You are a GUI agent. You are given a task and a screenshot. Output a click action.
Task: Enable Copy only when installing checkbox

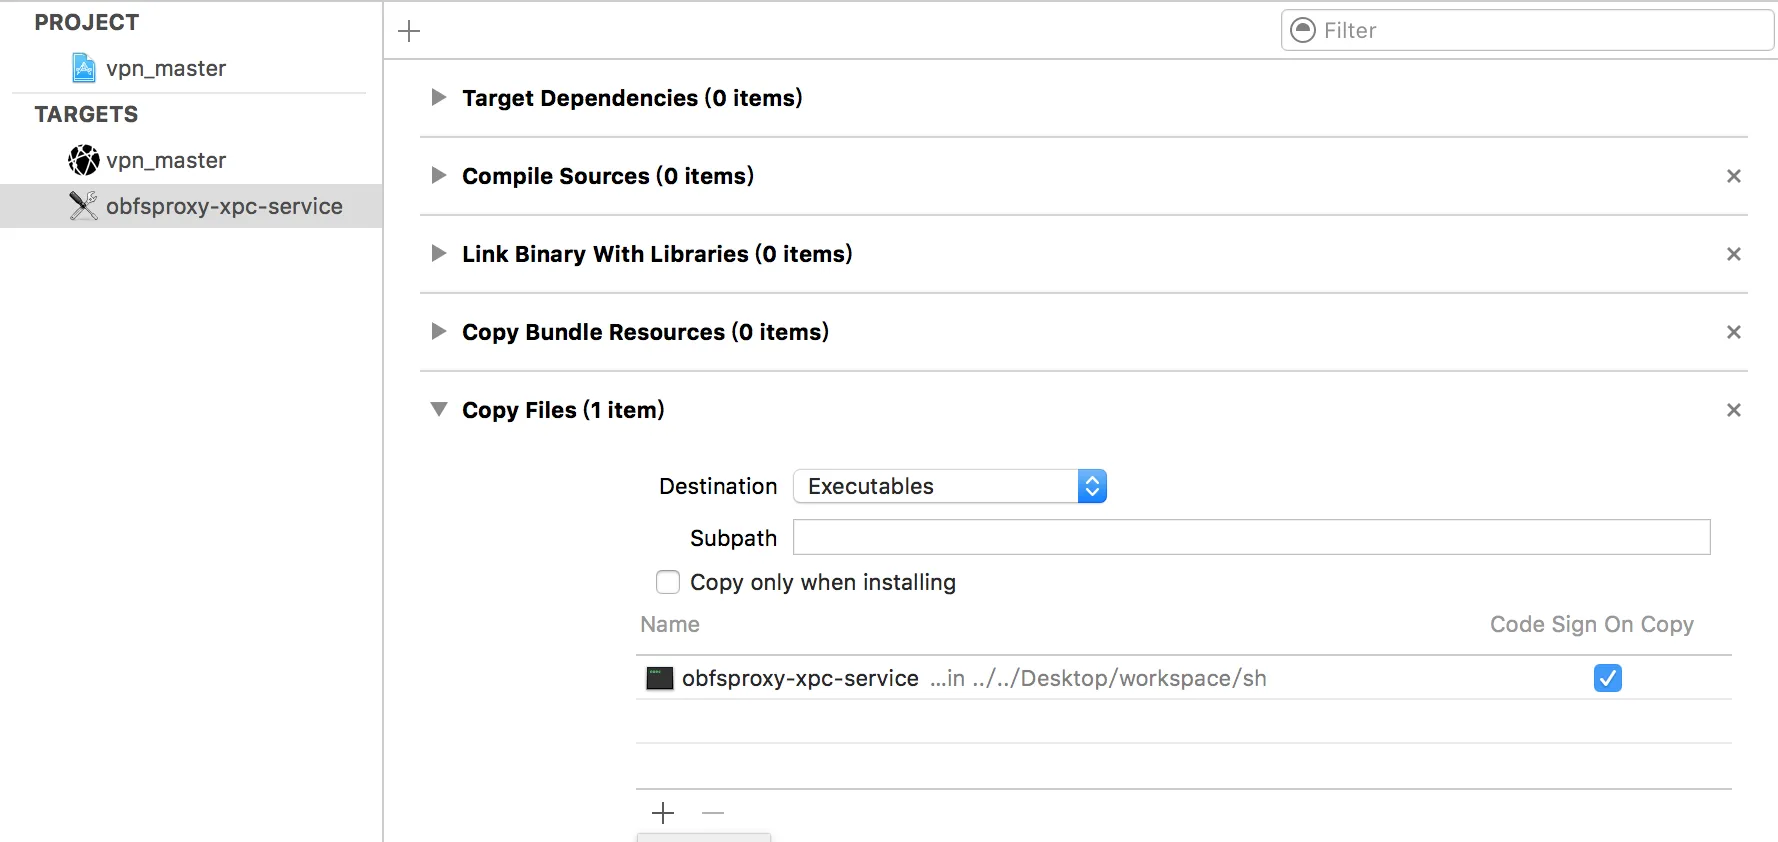[x=668, y=582]
